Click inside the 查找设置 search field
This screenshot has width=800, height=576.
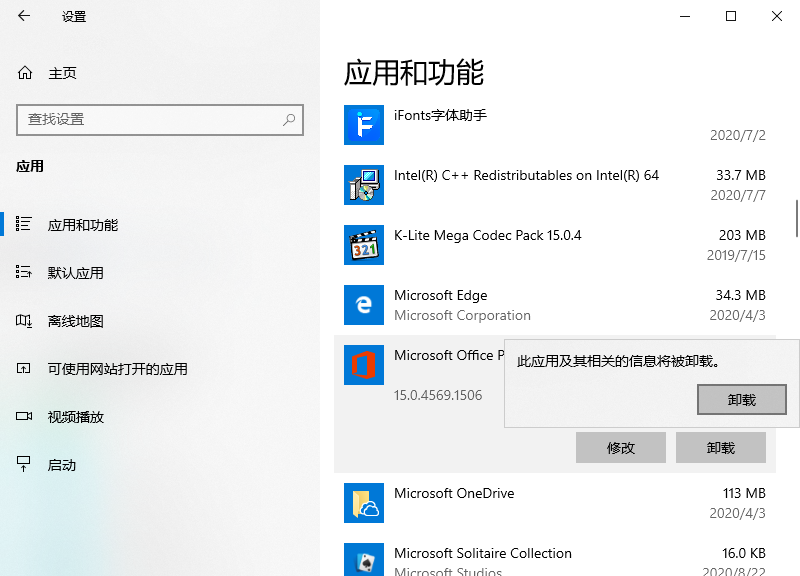(150, 119)
